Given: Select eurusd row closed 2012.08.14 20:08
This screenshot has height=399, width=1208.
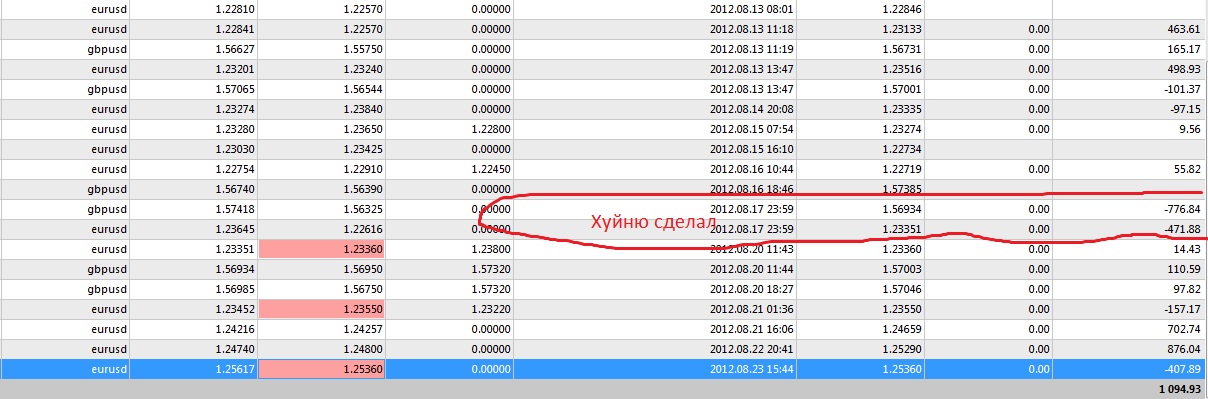Looking at the screenshot, I should 604,109.
